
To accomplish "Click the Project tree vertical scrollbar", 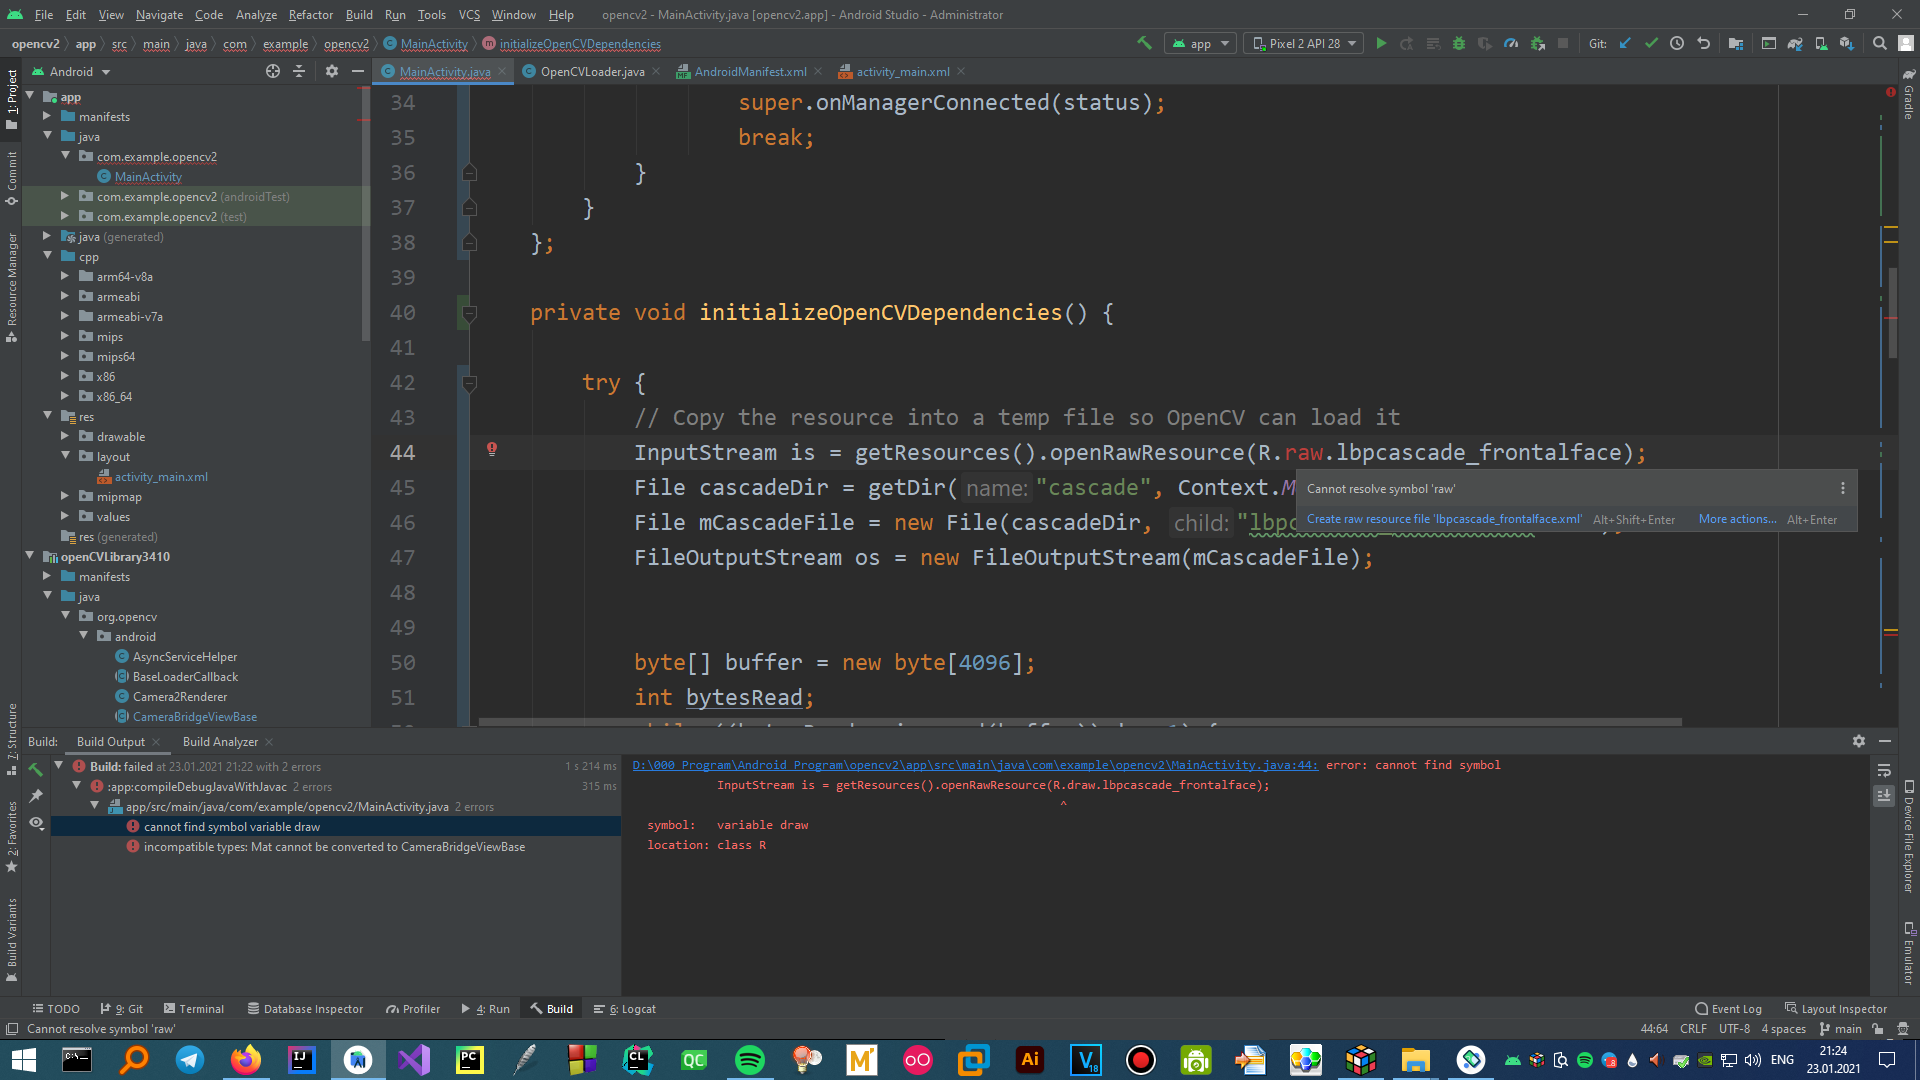I will [x=366, y=214].
